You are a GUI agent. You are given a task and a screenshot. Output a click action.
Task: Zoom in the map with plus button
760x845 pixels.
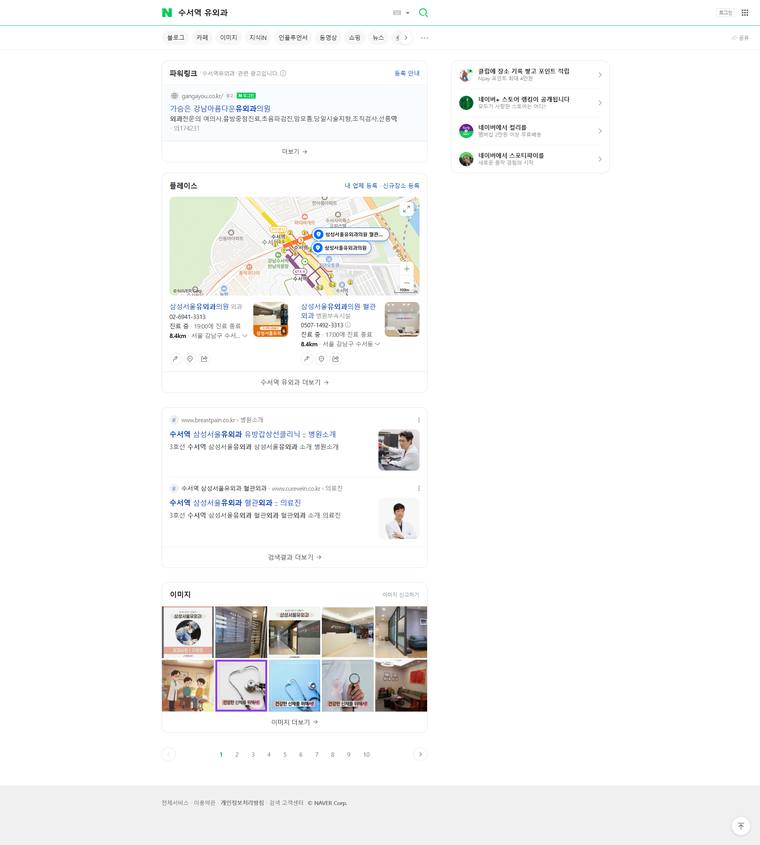(x=407, y=269)
